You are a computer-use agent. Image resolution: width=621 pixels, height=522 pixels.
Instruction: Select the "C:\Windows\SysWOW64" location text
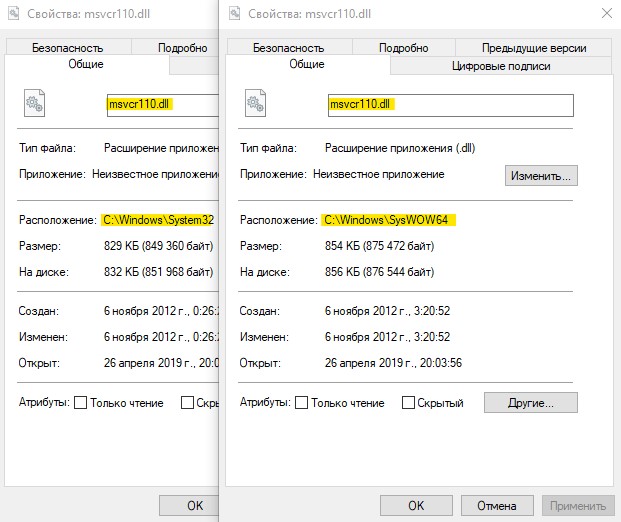[386, 220]
